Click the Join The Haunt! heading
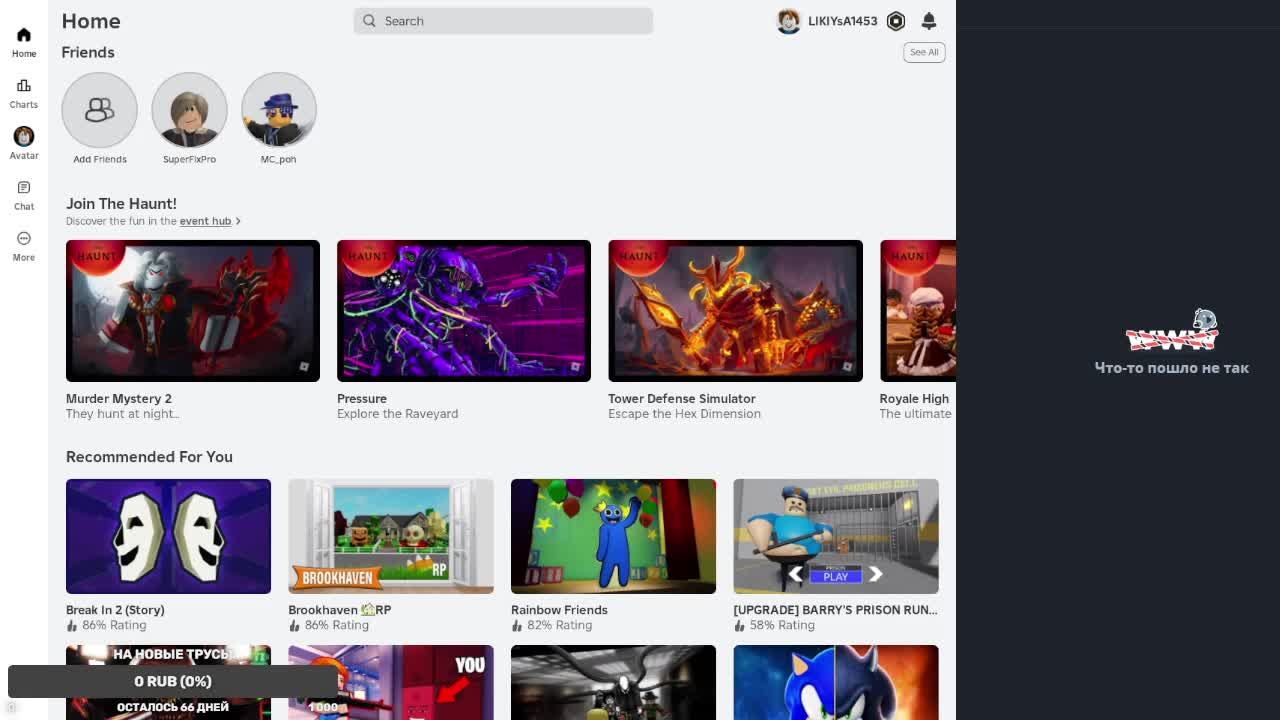The image size is (1280, 720). coord(121,204)
